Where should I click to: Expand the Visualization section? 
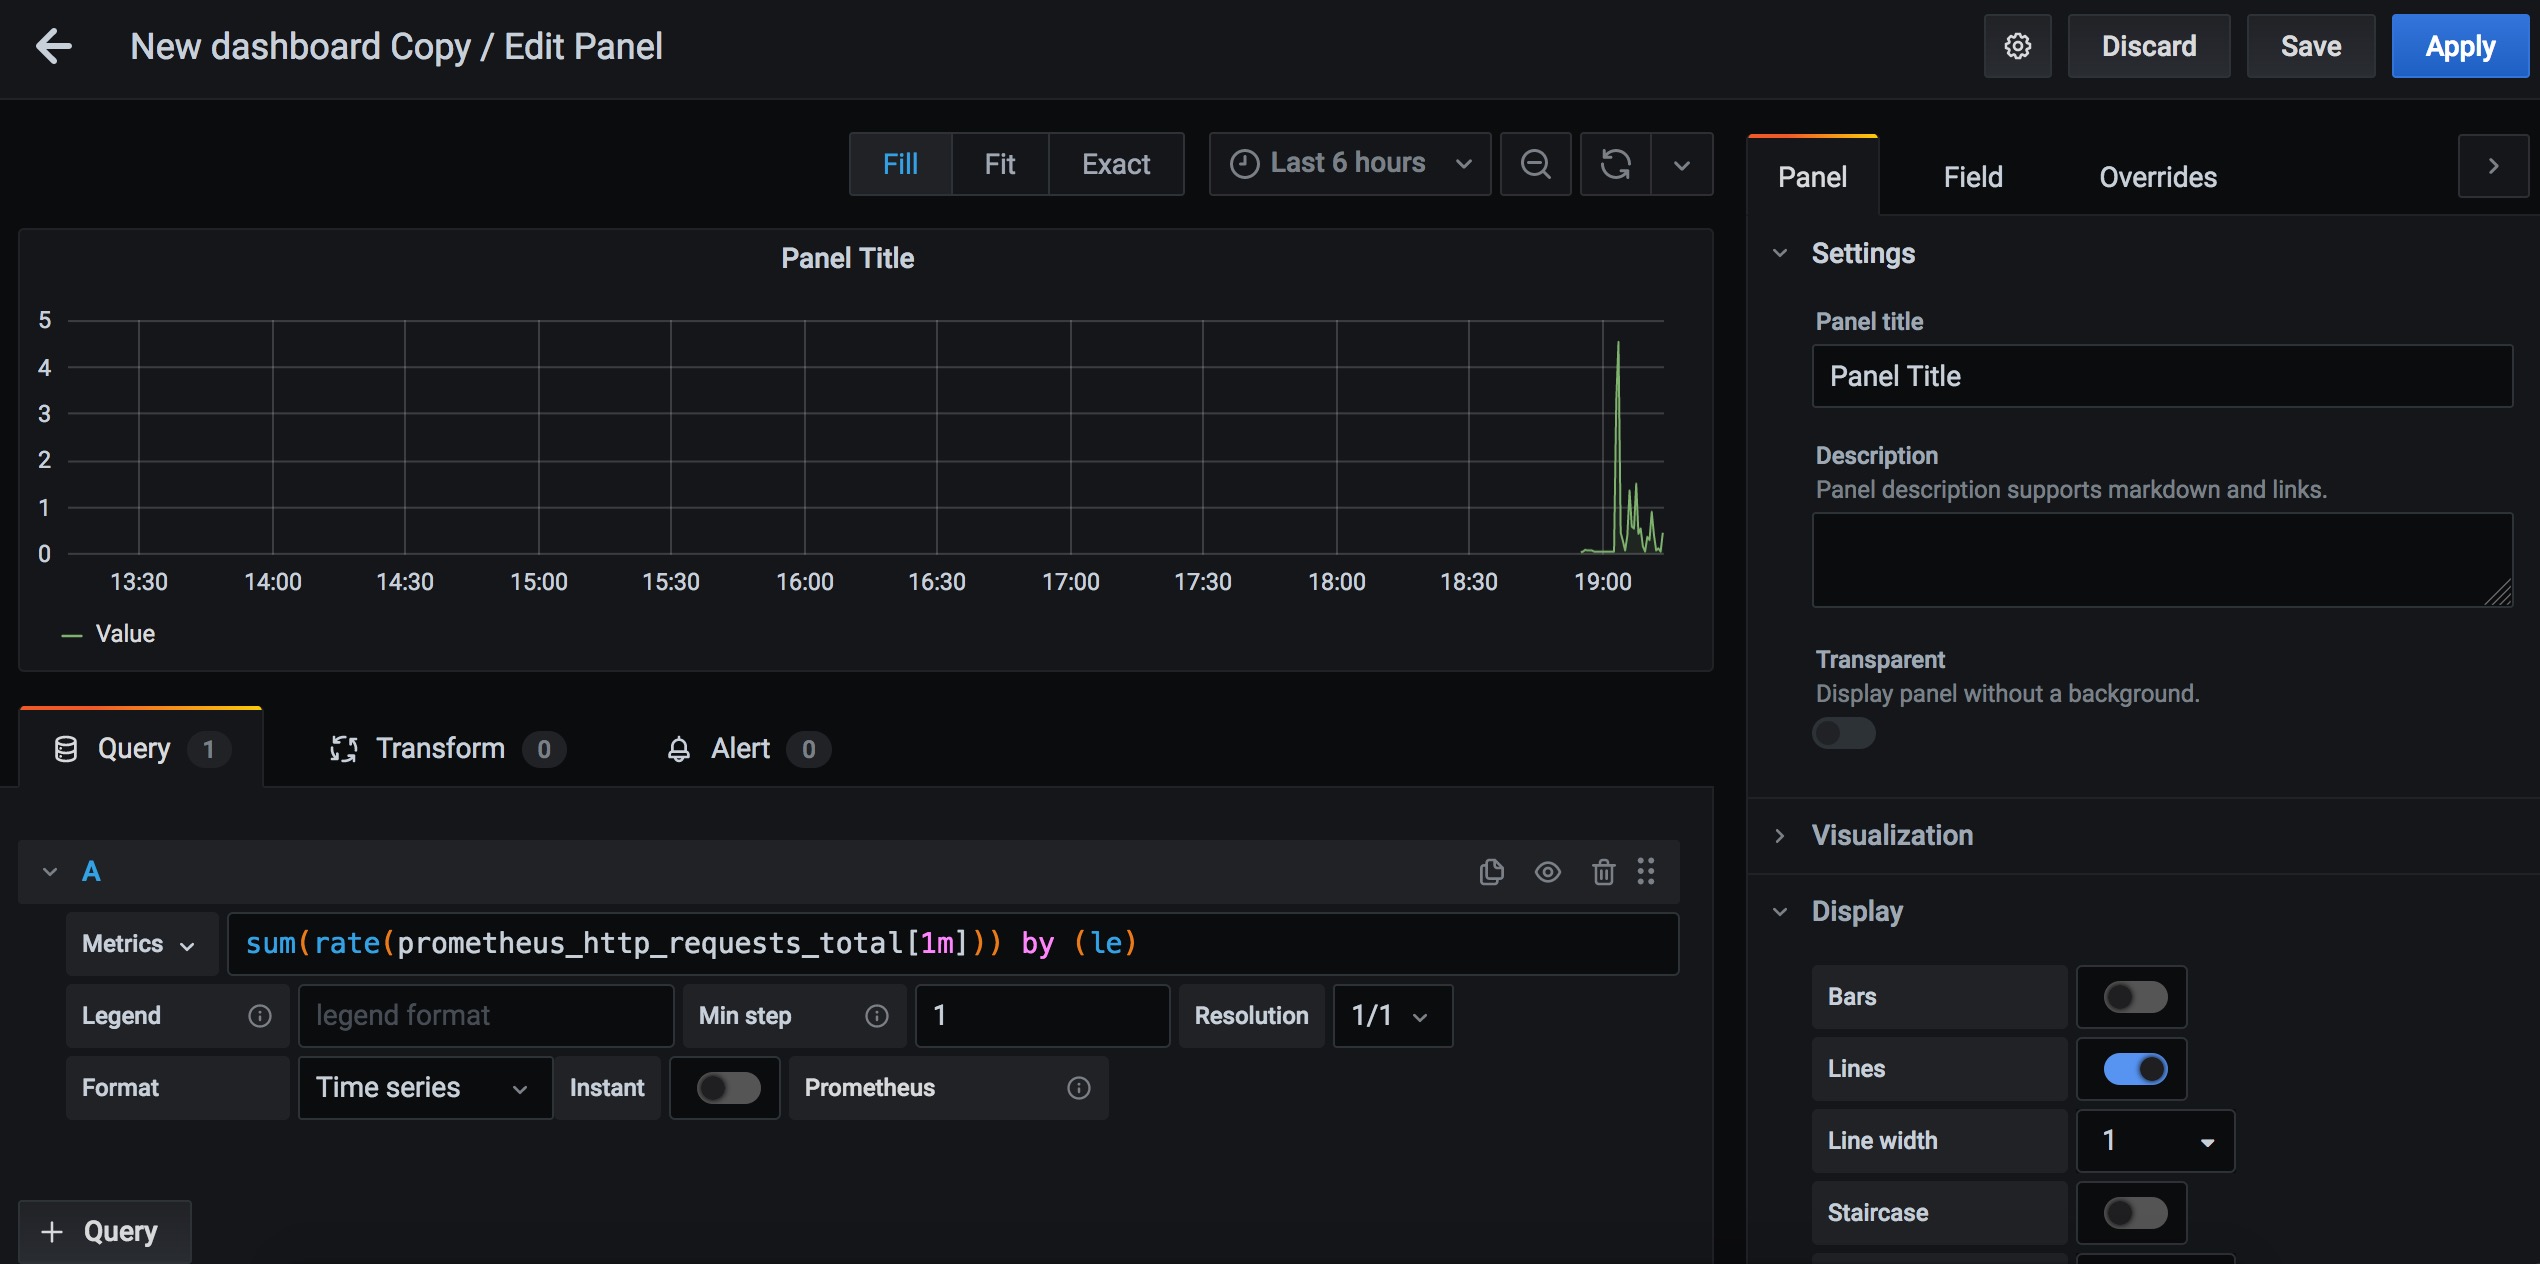(1891, 836)
